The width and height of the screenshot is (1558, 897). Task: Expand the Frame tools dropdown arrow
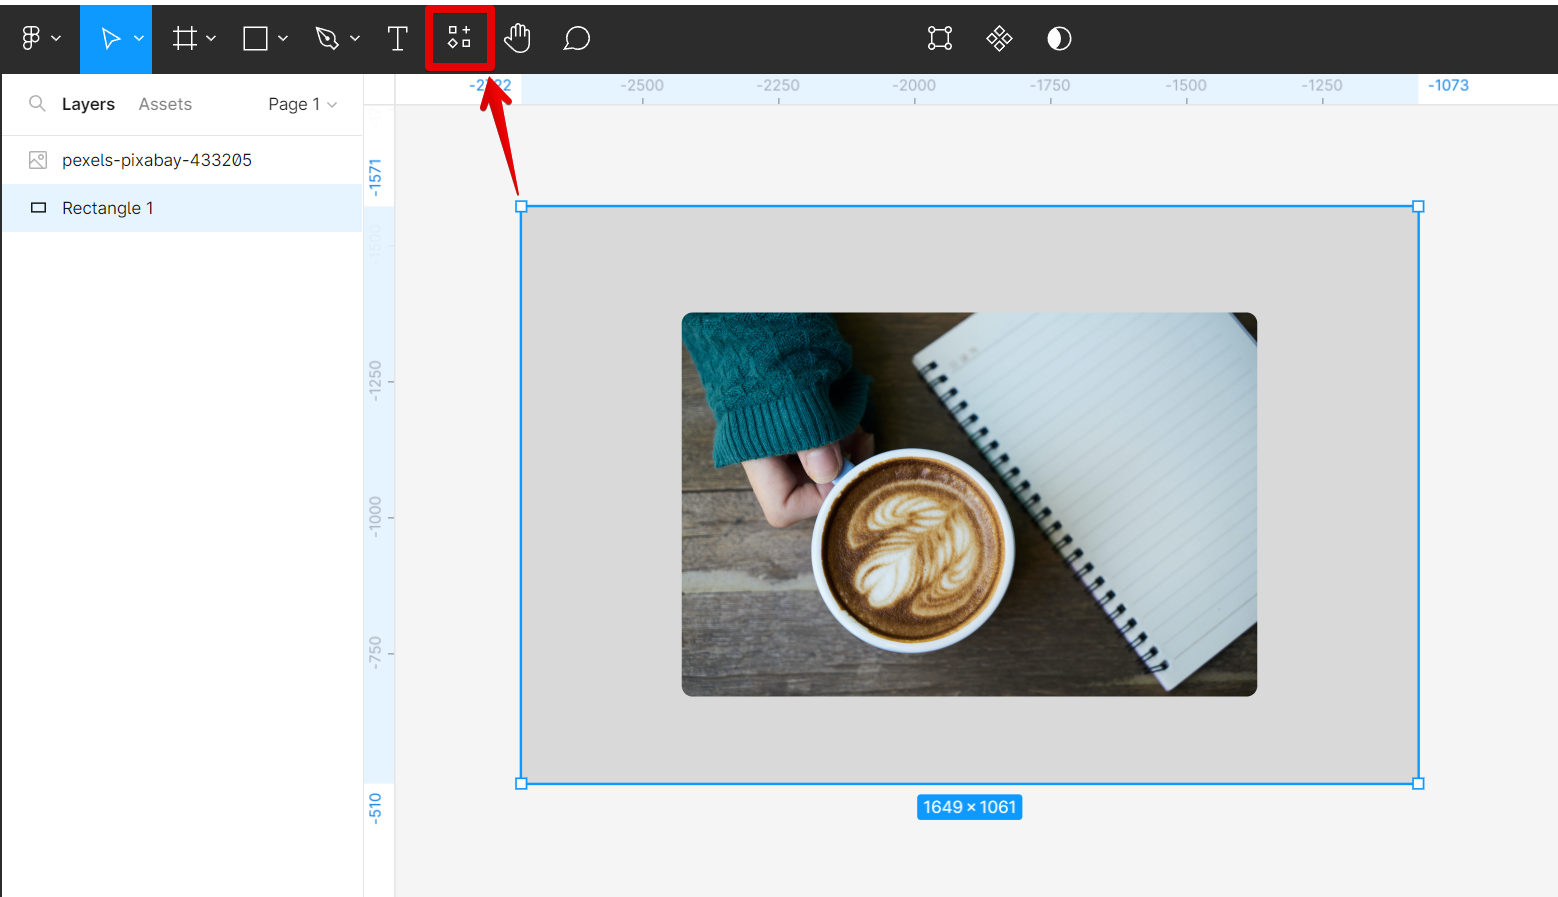click(211, 38)
